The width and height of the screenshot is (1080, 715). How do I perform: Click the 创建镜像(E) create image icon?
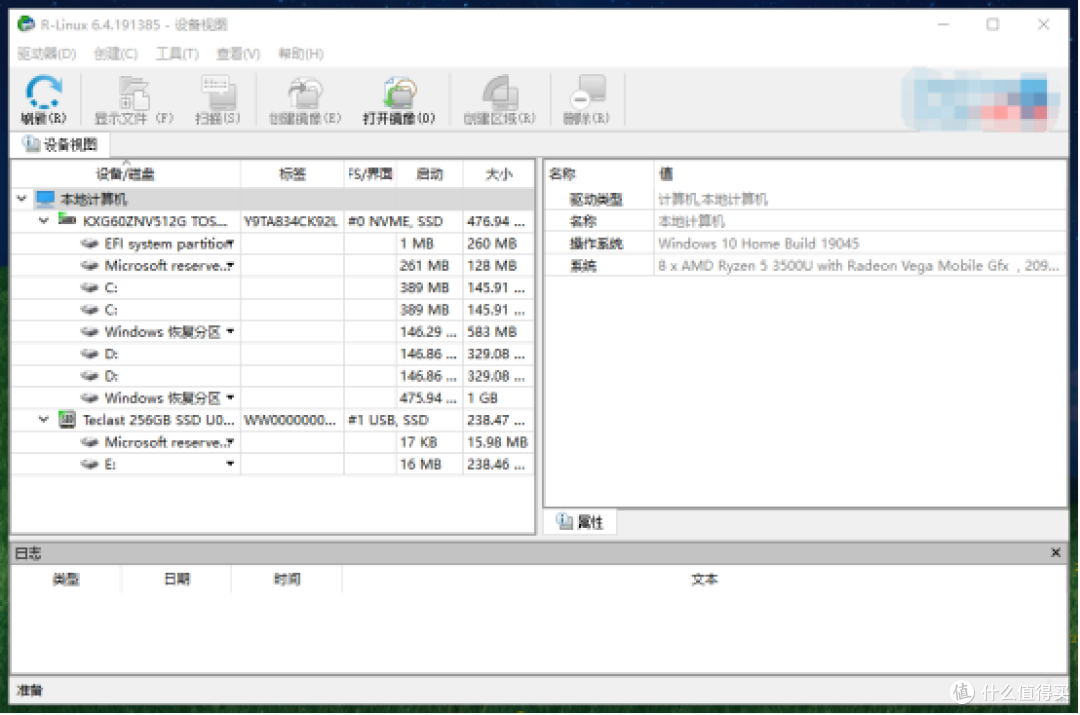click(304, 93)
